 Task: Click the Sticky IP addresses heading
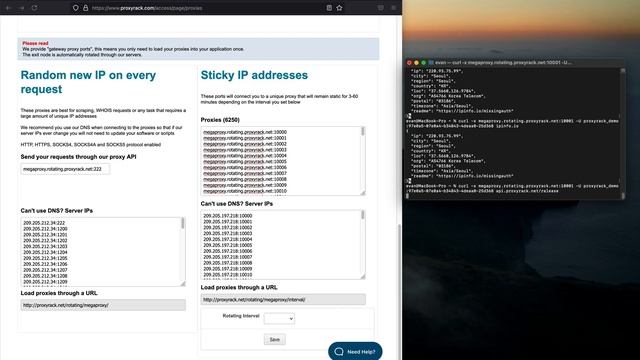(254, 75)
